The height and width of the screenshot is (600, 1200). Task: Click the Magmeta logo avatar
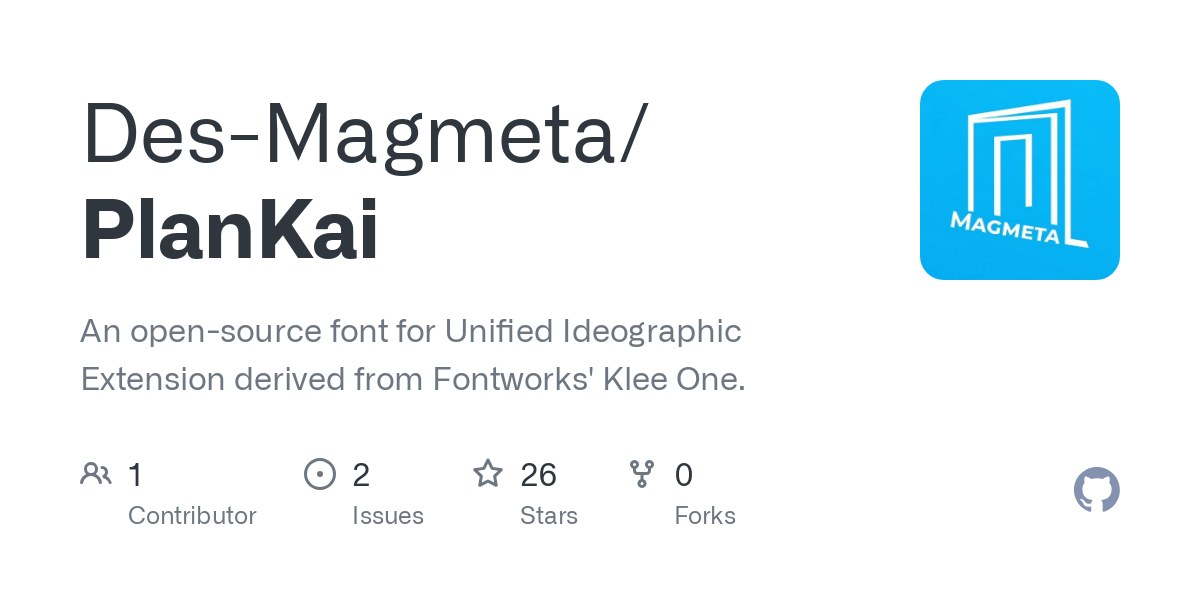[x=1019, y=180]
